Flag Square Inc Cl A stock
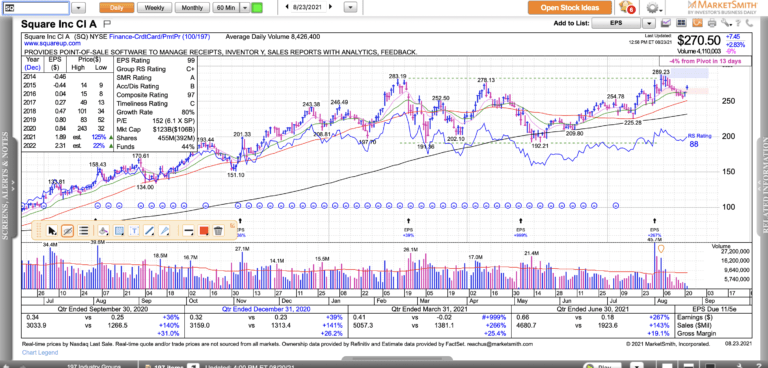 108,23
